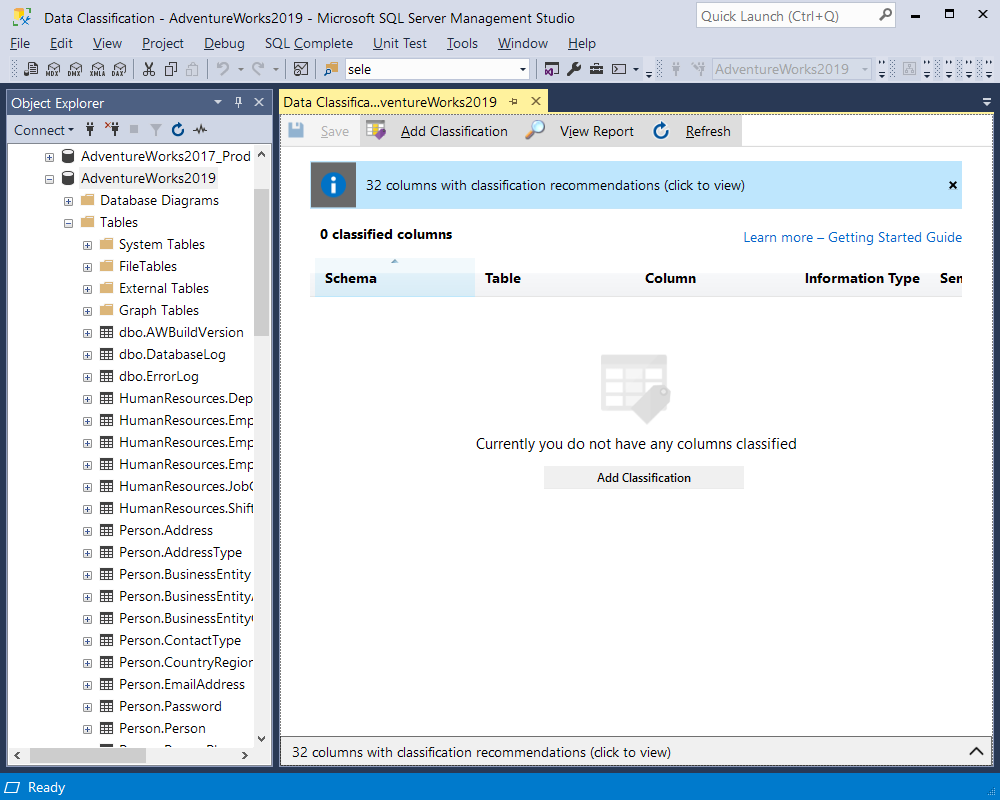Refresh the Object Explorer tree
The image size is (1000, 800).
tap(178, 130)
